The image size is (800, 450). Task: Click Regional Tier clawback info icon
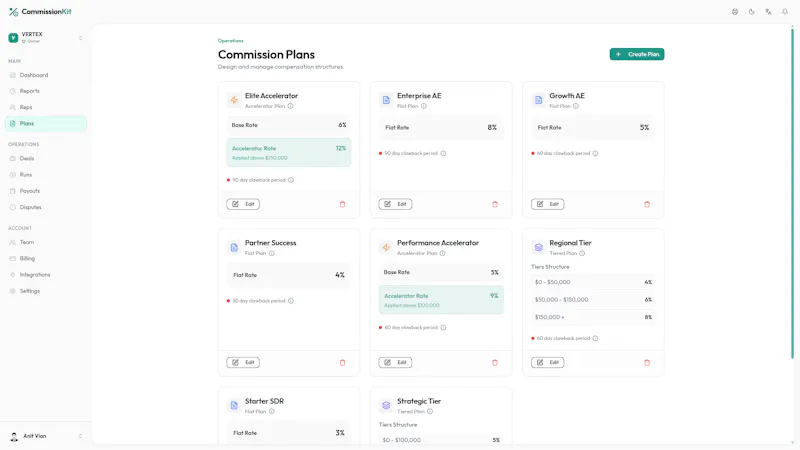coord(595,338)
